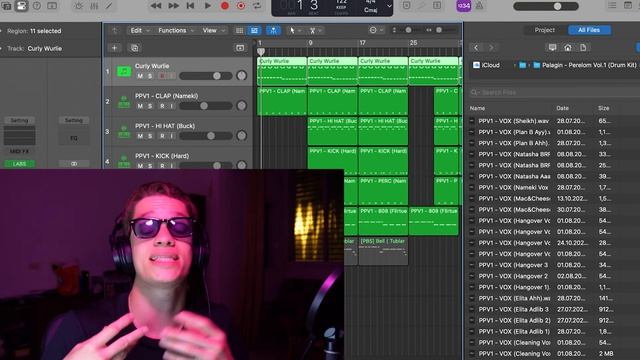Image resolution: width=640 pixels, height=360 pixels.
Task: Click the Add Track plus button
Action: 114,48
